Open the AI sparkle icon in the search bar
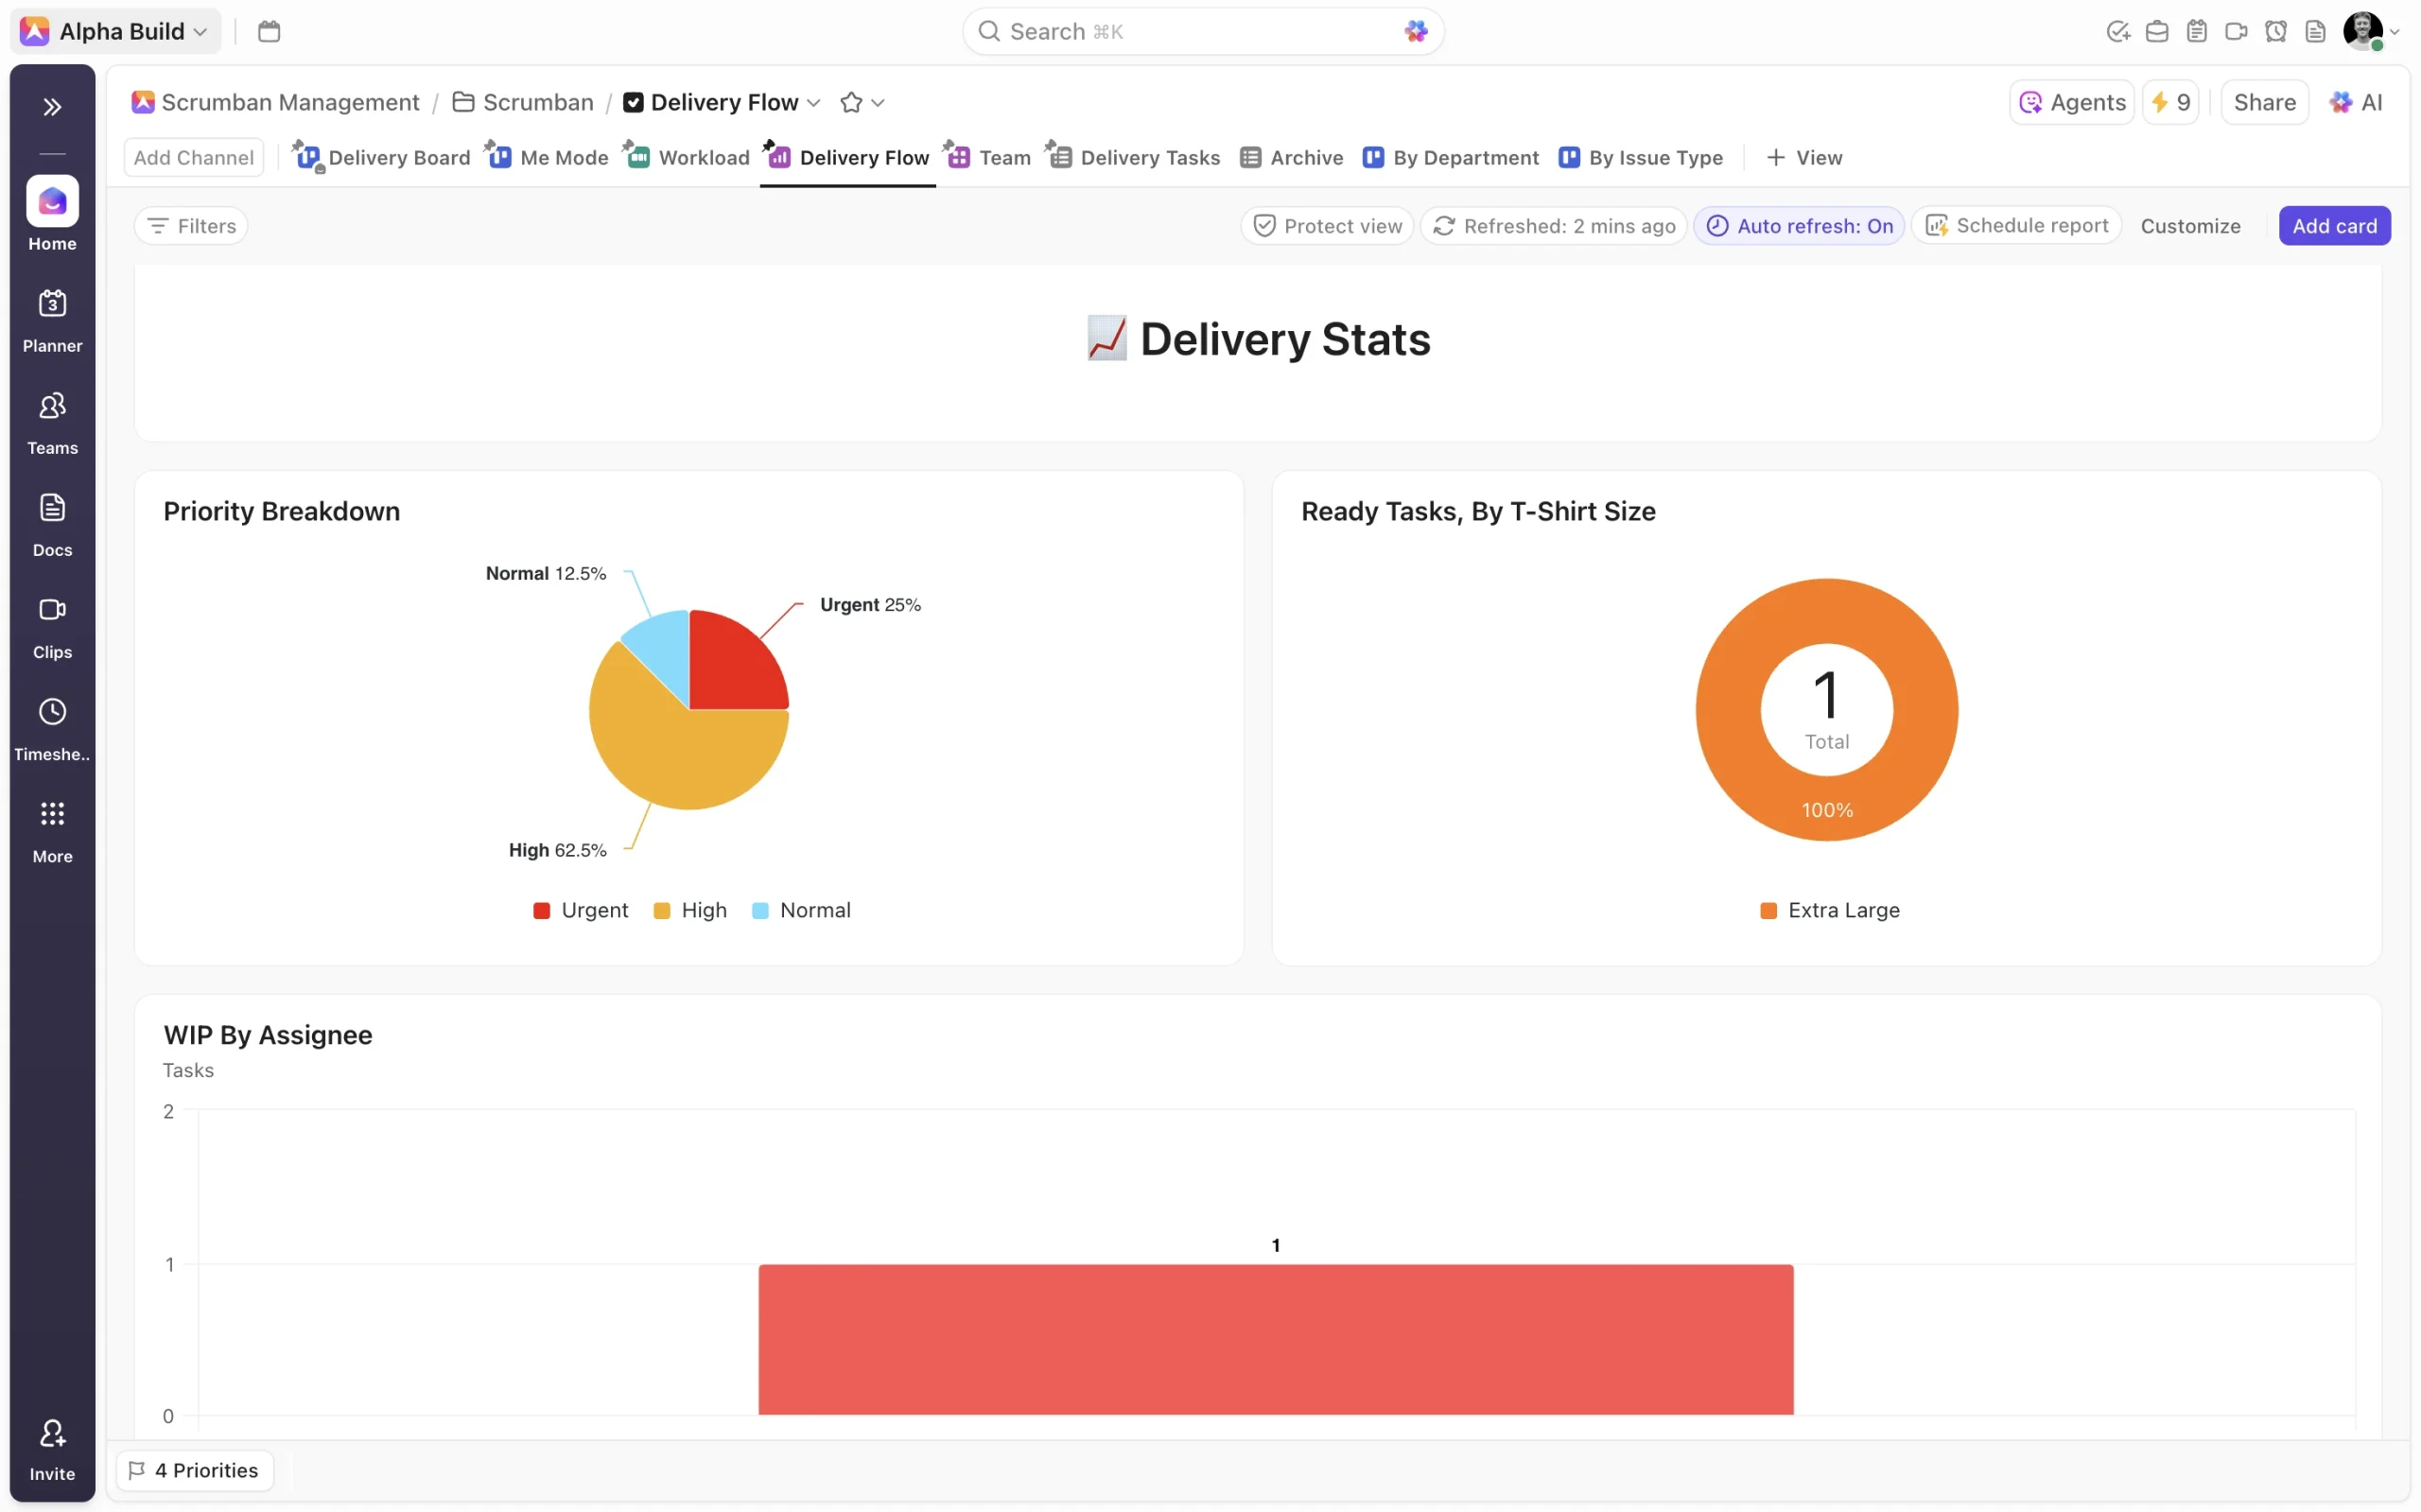The image size is (2421, 1512). point(1415,31)
